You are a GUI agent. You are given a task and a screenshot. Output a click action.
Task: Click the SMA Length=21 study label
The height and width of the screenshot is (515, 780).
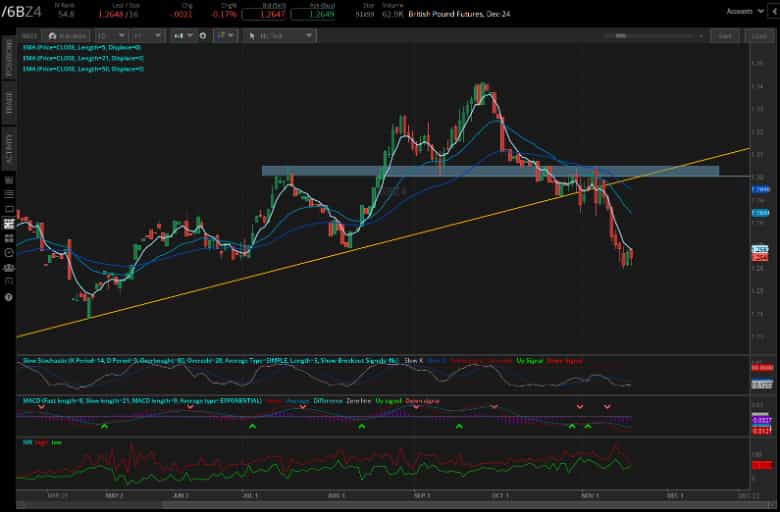coord(83,59)
